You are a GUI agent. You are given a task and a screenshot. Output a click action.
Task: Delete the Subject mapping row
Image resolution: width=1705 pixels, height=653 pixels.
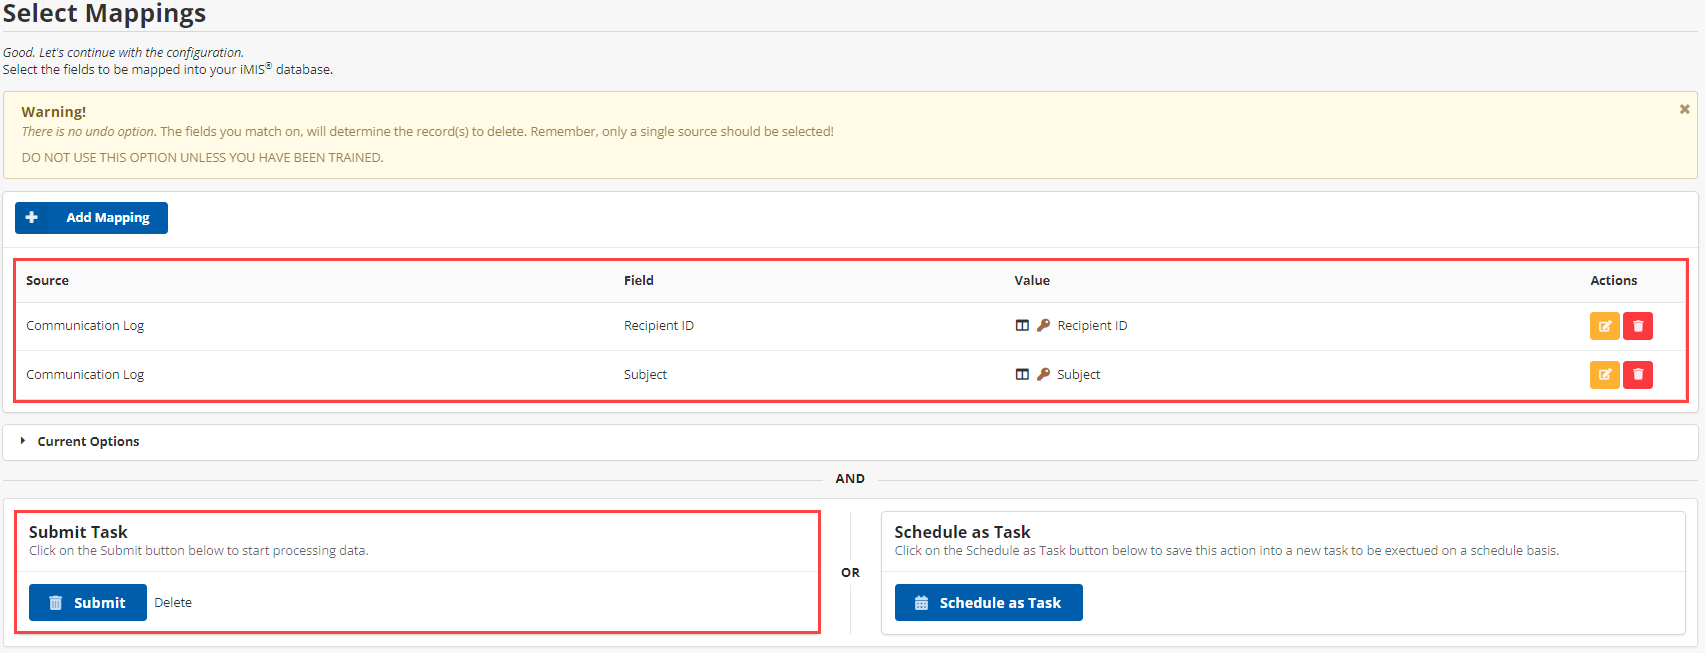(1637, 375)
